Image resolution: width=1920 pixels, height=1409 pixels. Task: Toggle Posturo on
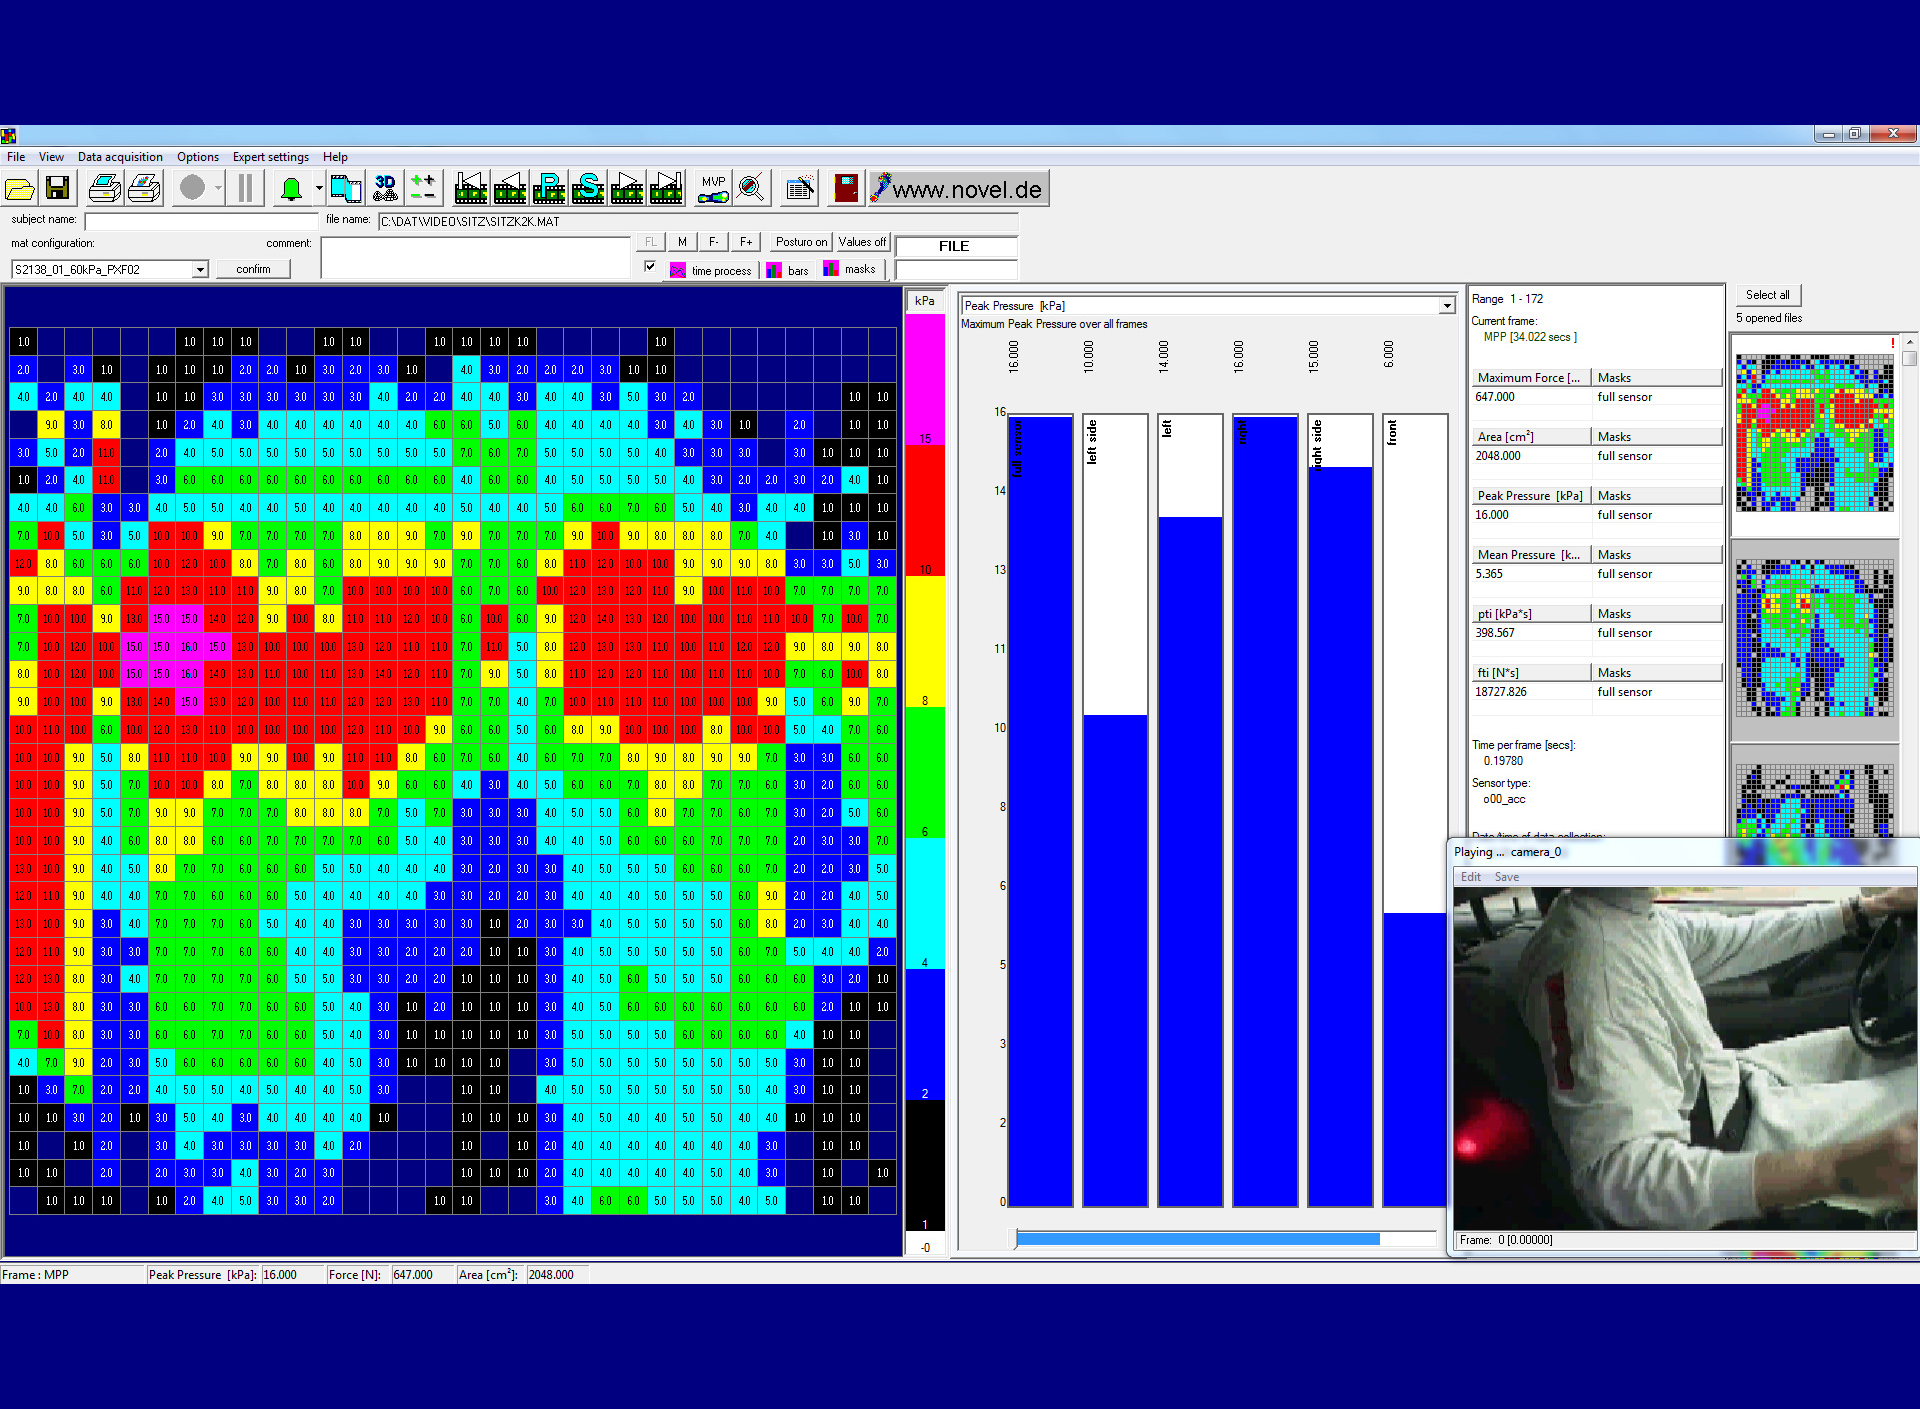801,242
